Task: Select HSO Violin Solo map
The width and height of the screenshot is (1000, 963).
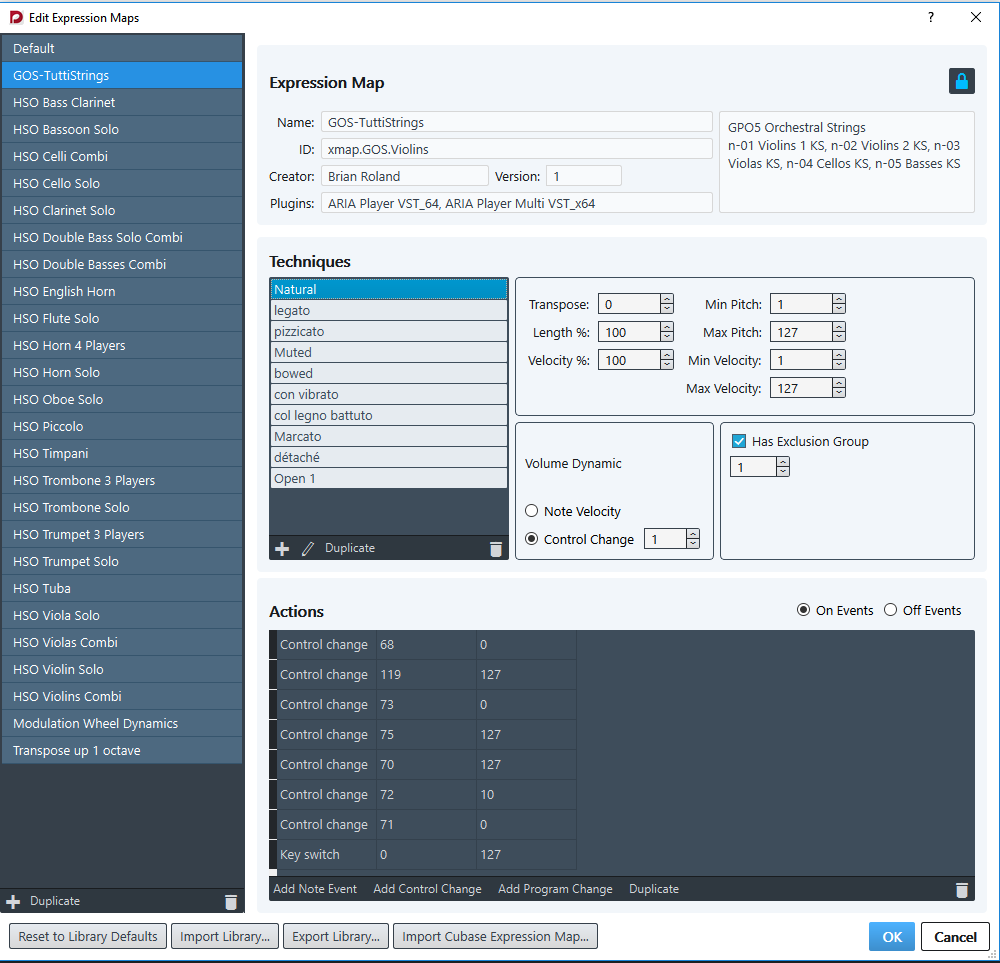Action: 122,669
